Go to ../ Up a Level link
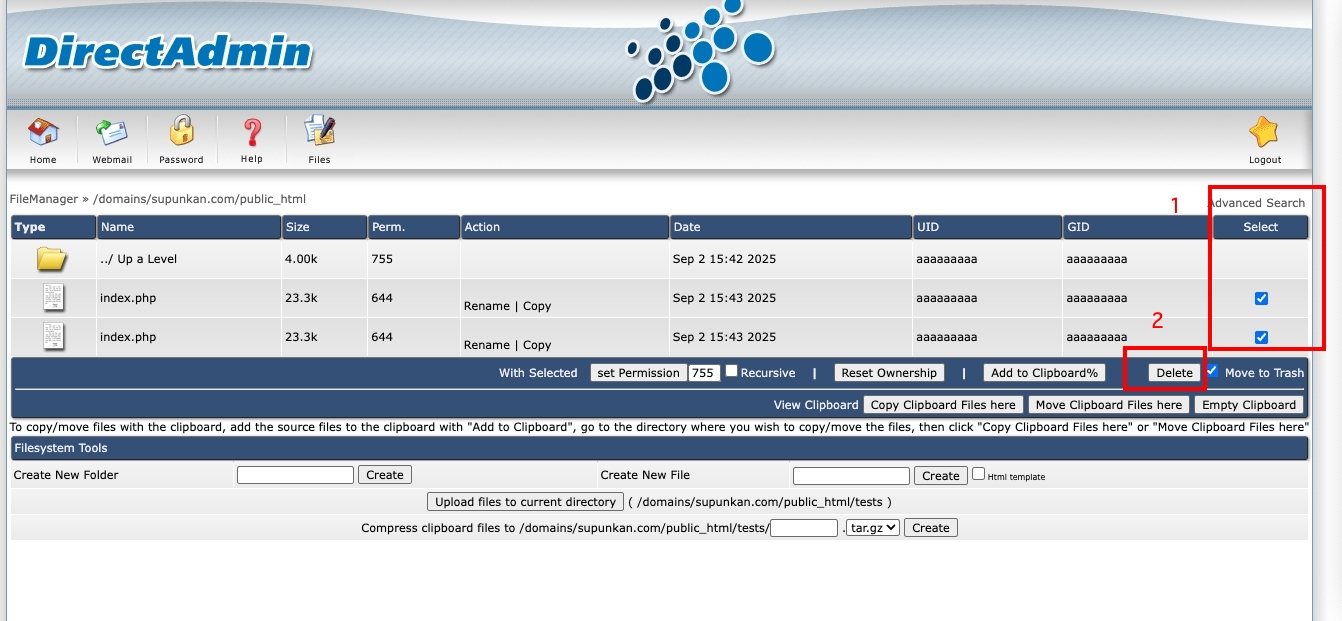The height and width of the screenshot is (621, 1342). (138, 259)
